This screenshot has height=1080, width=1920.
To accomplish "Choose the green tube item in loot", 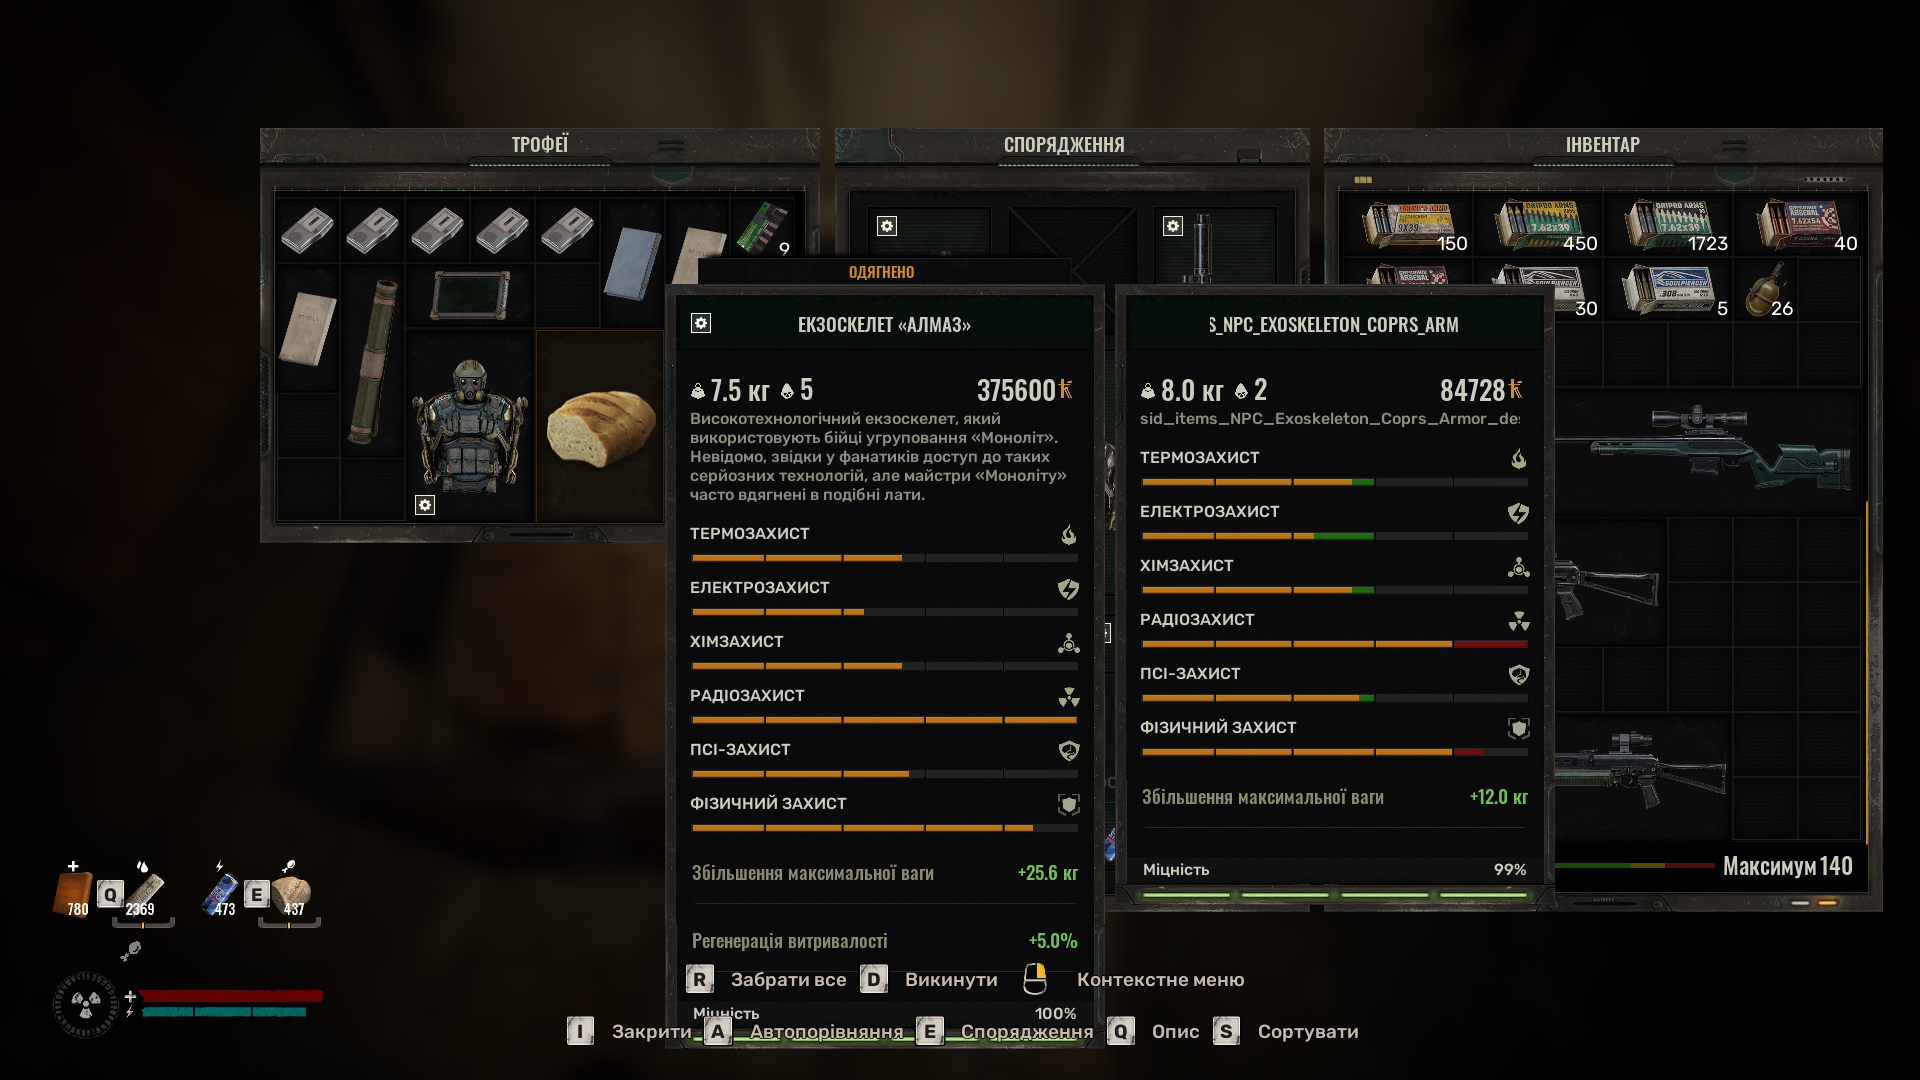I will pyautogui.click(x=373, y=361).
